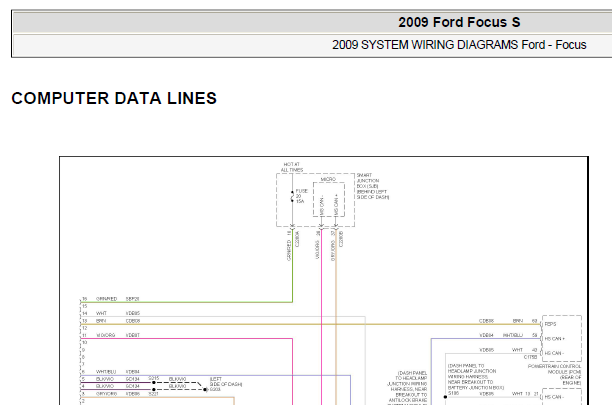Click 'GRN/RED' label at pin 16

click(106, 299)
